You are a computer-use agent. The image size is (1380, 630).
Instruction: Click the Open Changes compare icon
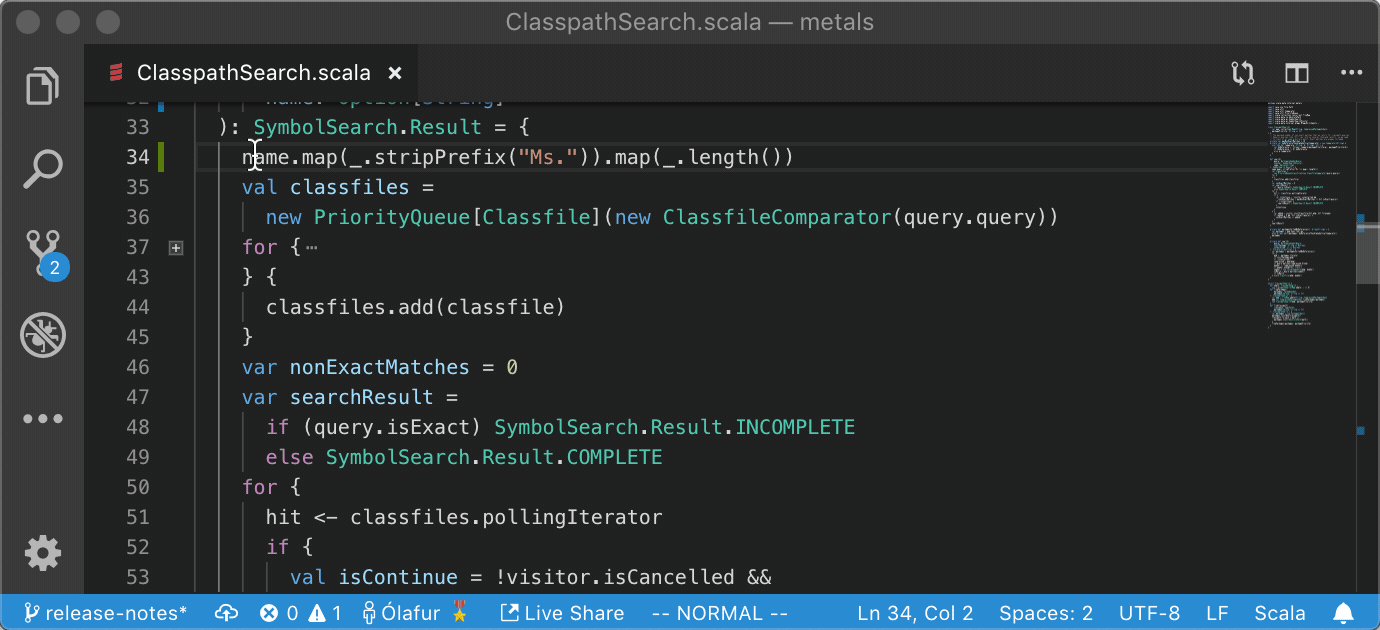tap(1243, 73)
